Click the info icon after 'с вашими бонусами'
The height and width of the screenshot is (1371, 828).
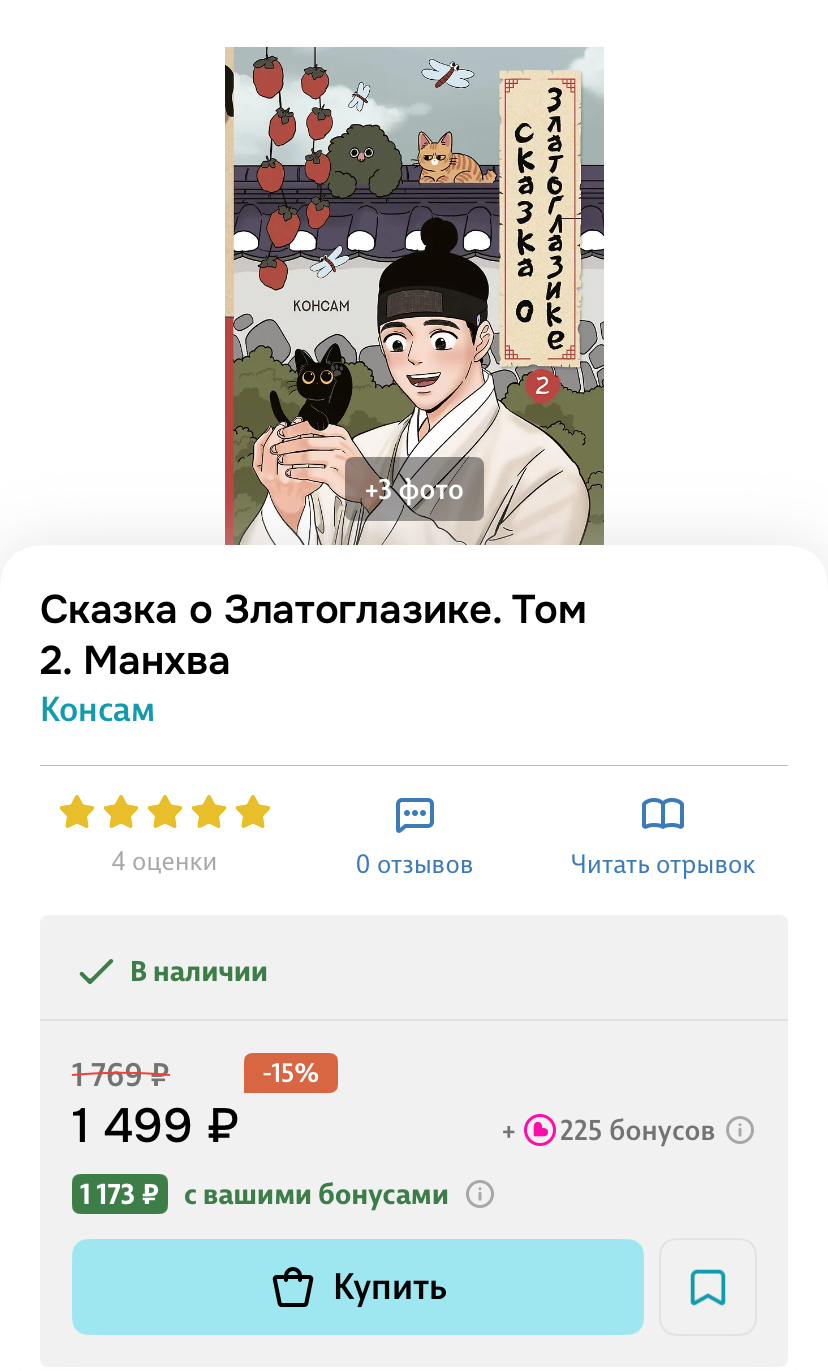coord(480,1195)
